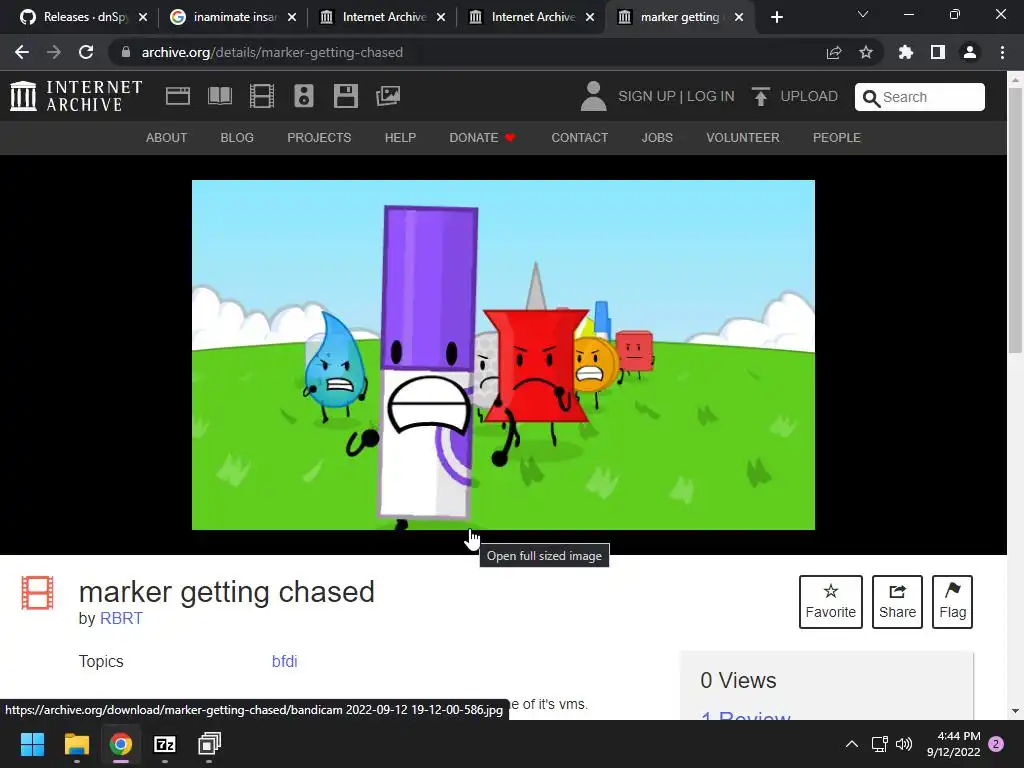Open Chrome three-dot menu
Image resolution: width=1024 pixels, height=768 pixels.
point(1002,52)
